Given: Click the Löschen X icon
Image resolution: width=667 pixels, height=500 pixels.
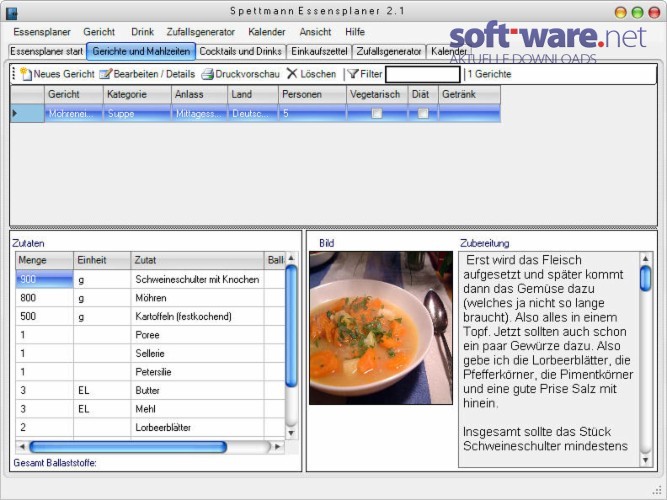Looking at the screenshot, I should click(x=292, y=74).
